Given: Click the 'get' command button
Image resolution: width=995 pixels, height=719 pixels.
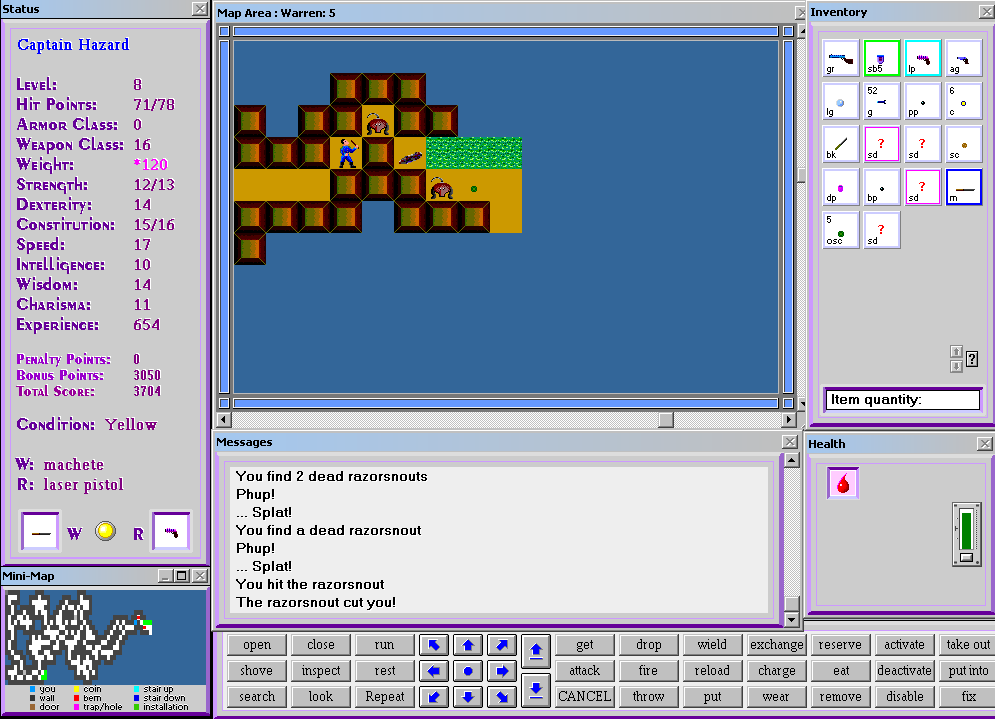Looking at the screenshot, I should 584,645.
